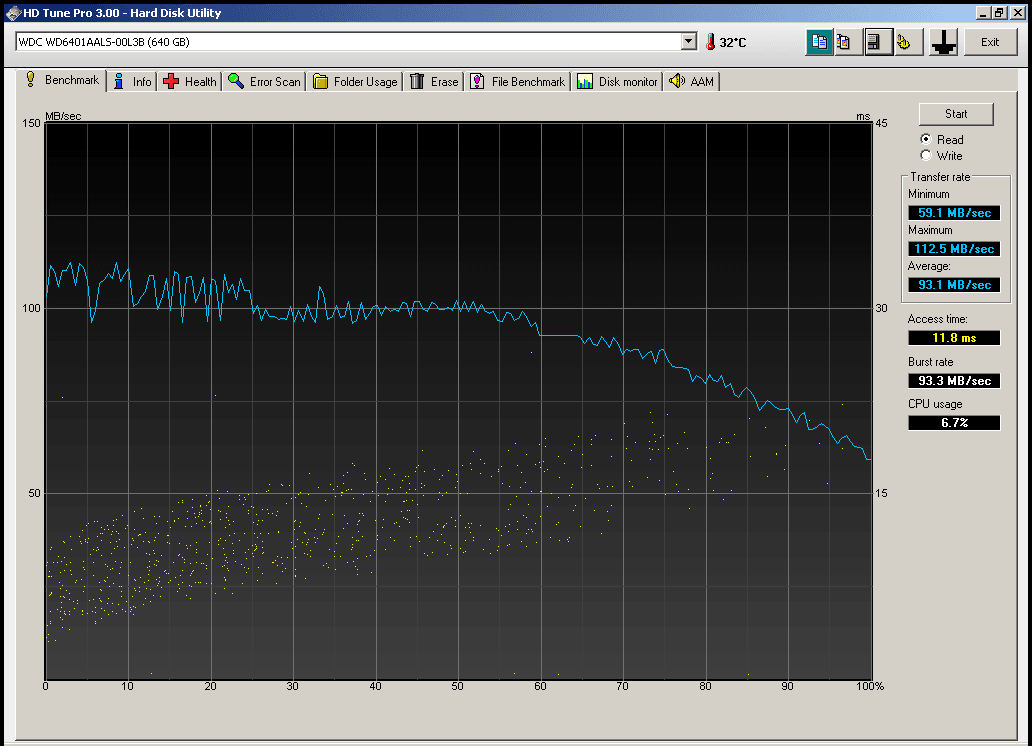
Task: Click the MB/sec axis label
Action: click(x=63, y=116)
